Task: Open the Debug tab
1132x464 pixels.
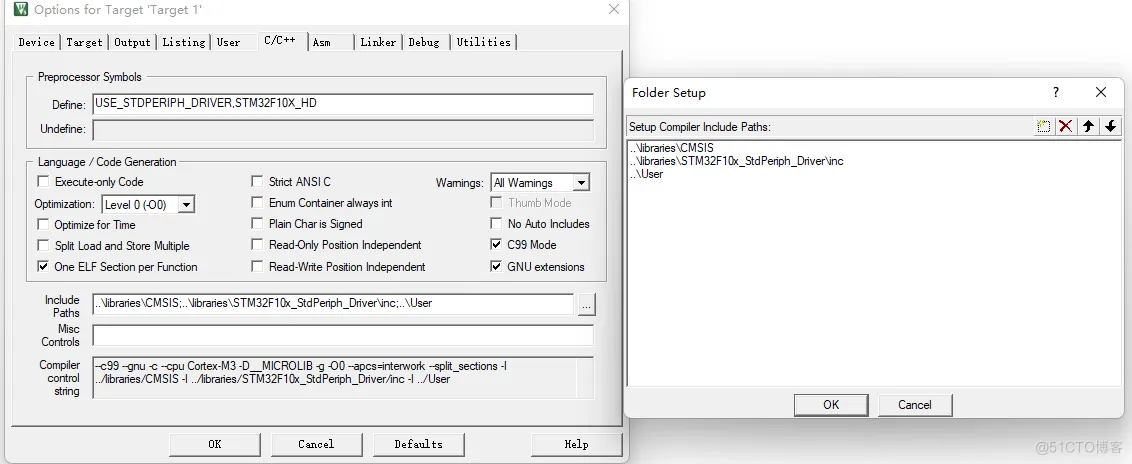Action: pyautogui.click(x=424, y=43)
